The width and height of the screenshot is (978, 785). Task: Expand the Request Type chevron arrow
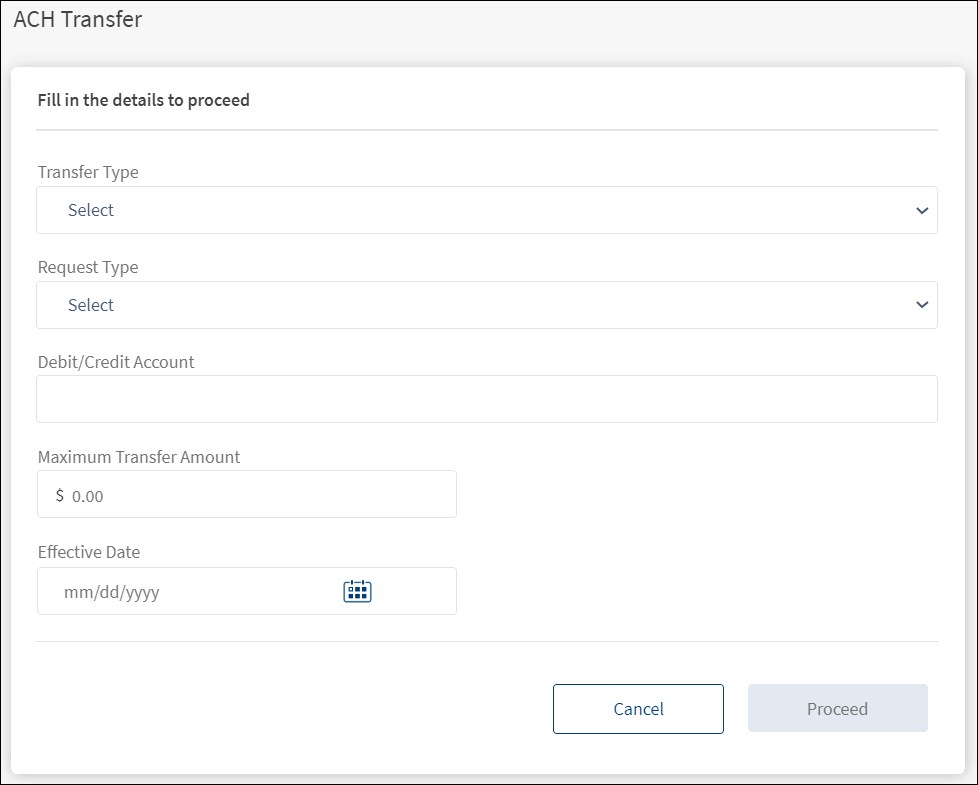tap(921, 305)
